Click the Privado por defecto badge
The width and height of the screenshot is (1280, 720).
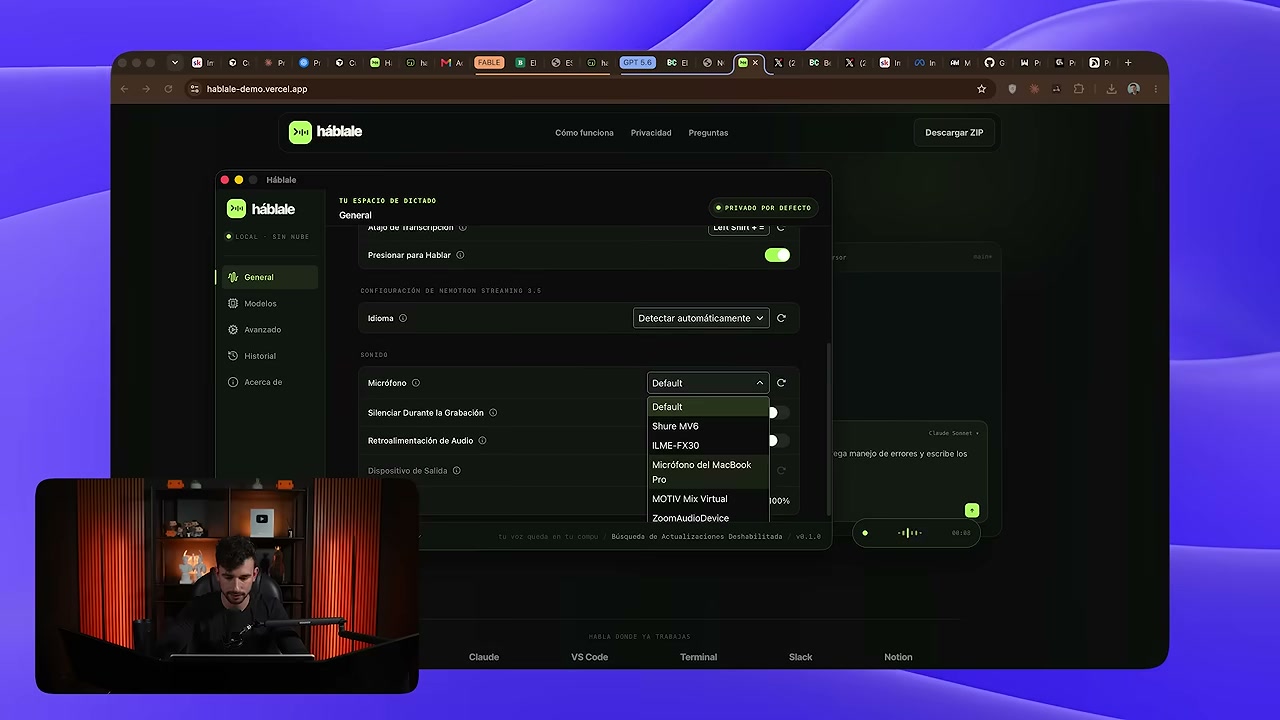[762, 208]
